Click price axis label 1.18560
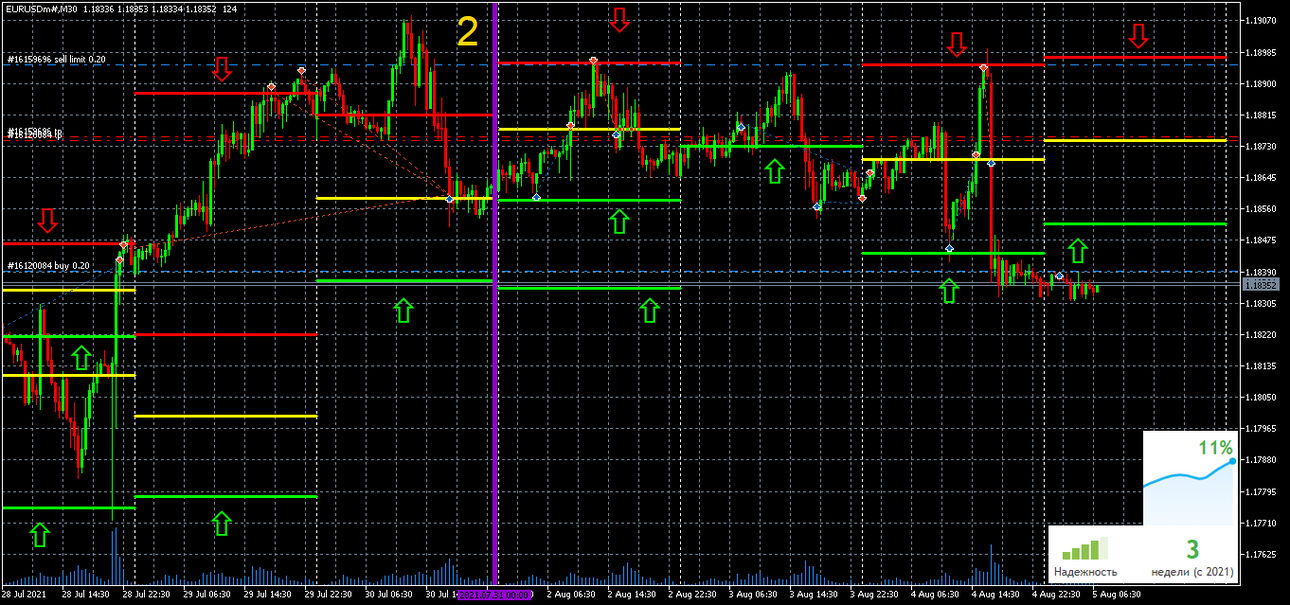1290x605 pixels. [x=1260, y=209]
